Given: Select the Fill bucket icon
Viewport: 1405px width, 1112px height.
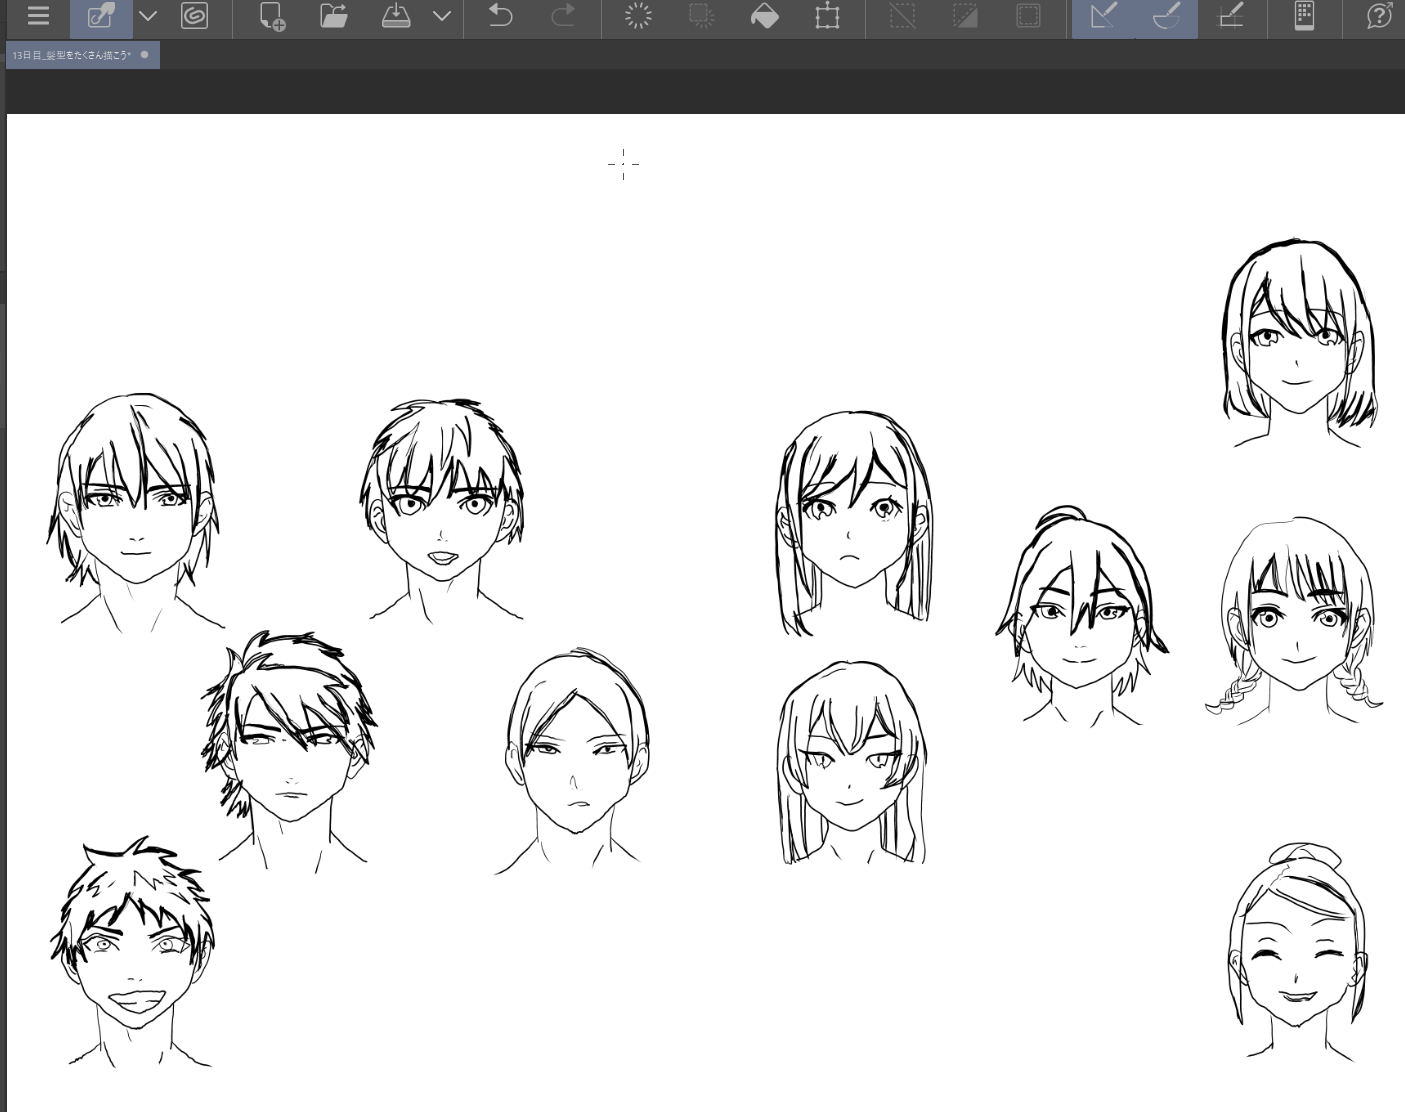Looking at the screenshot, I should 765,17.
